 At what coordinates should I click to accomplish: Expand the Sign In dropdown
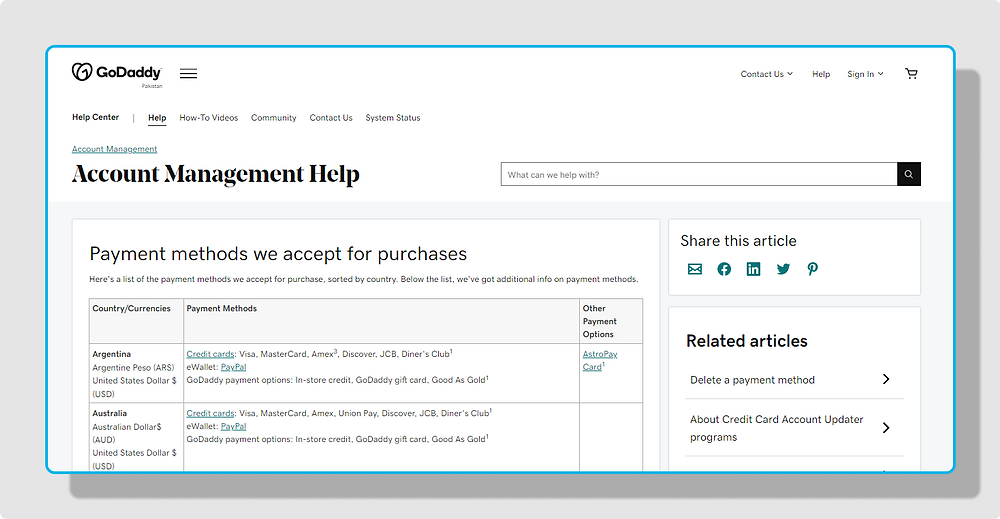[865, 74]
